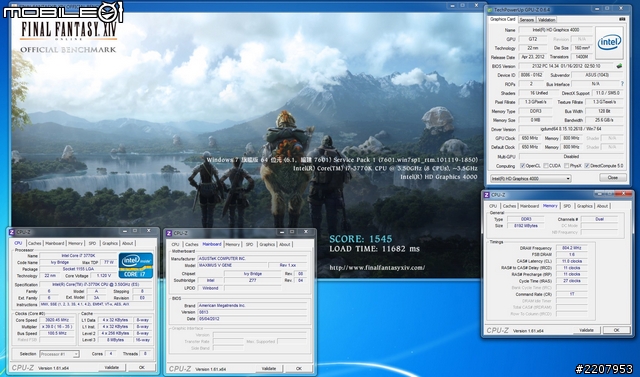Click GPU-Z camera screenshot icon
Viewport: 640px width, 377px height.
pos(622,19)
